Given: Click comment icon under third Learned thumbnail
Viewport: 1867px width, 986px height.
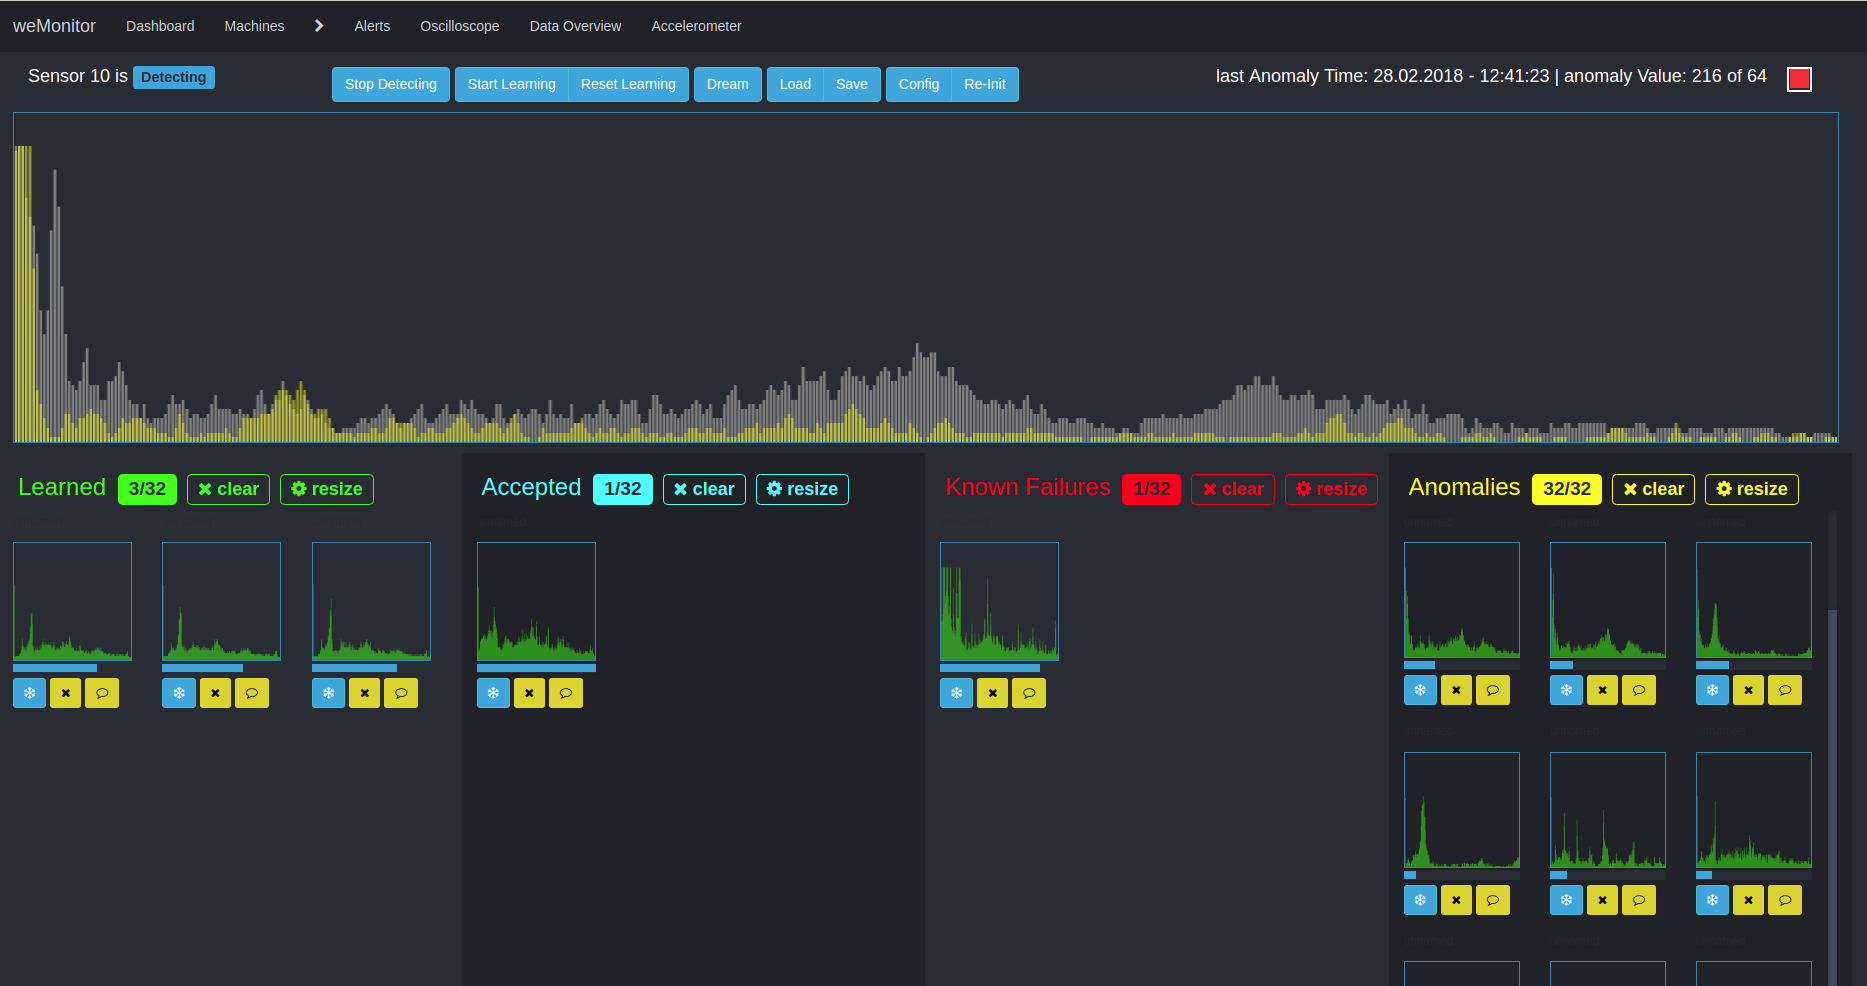Looking at the screenshot, I should (x=401, y=693).
